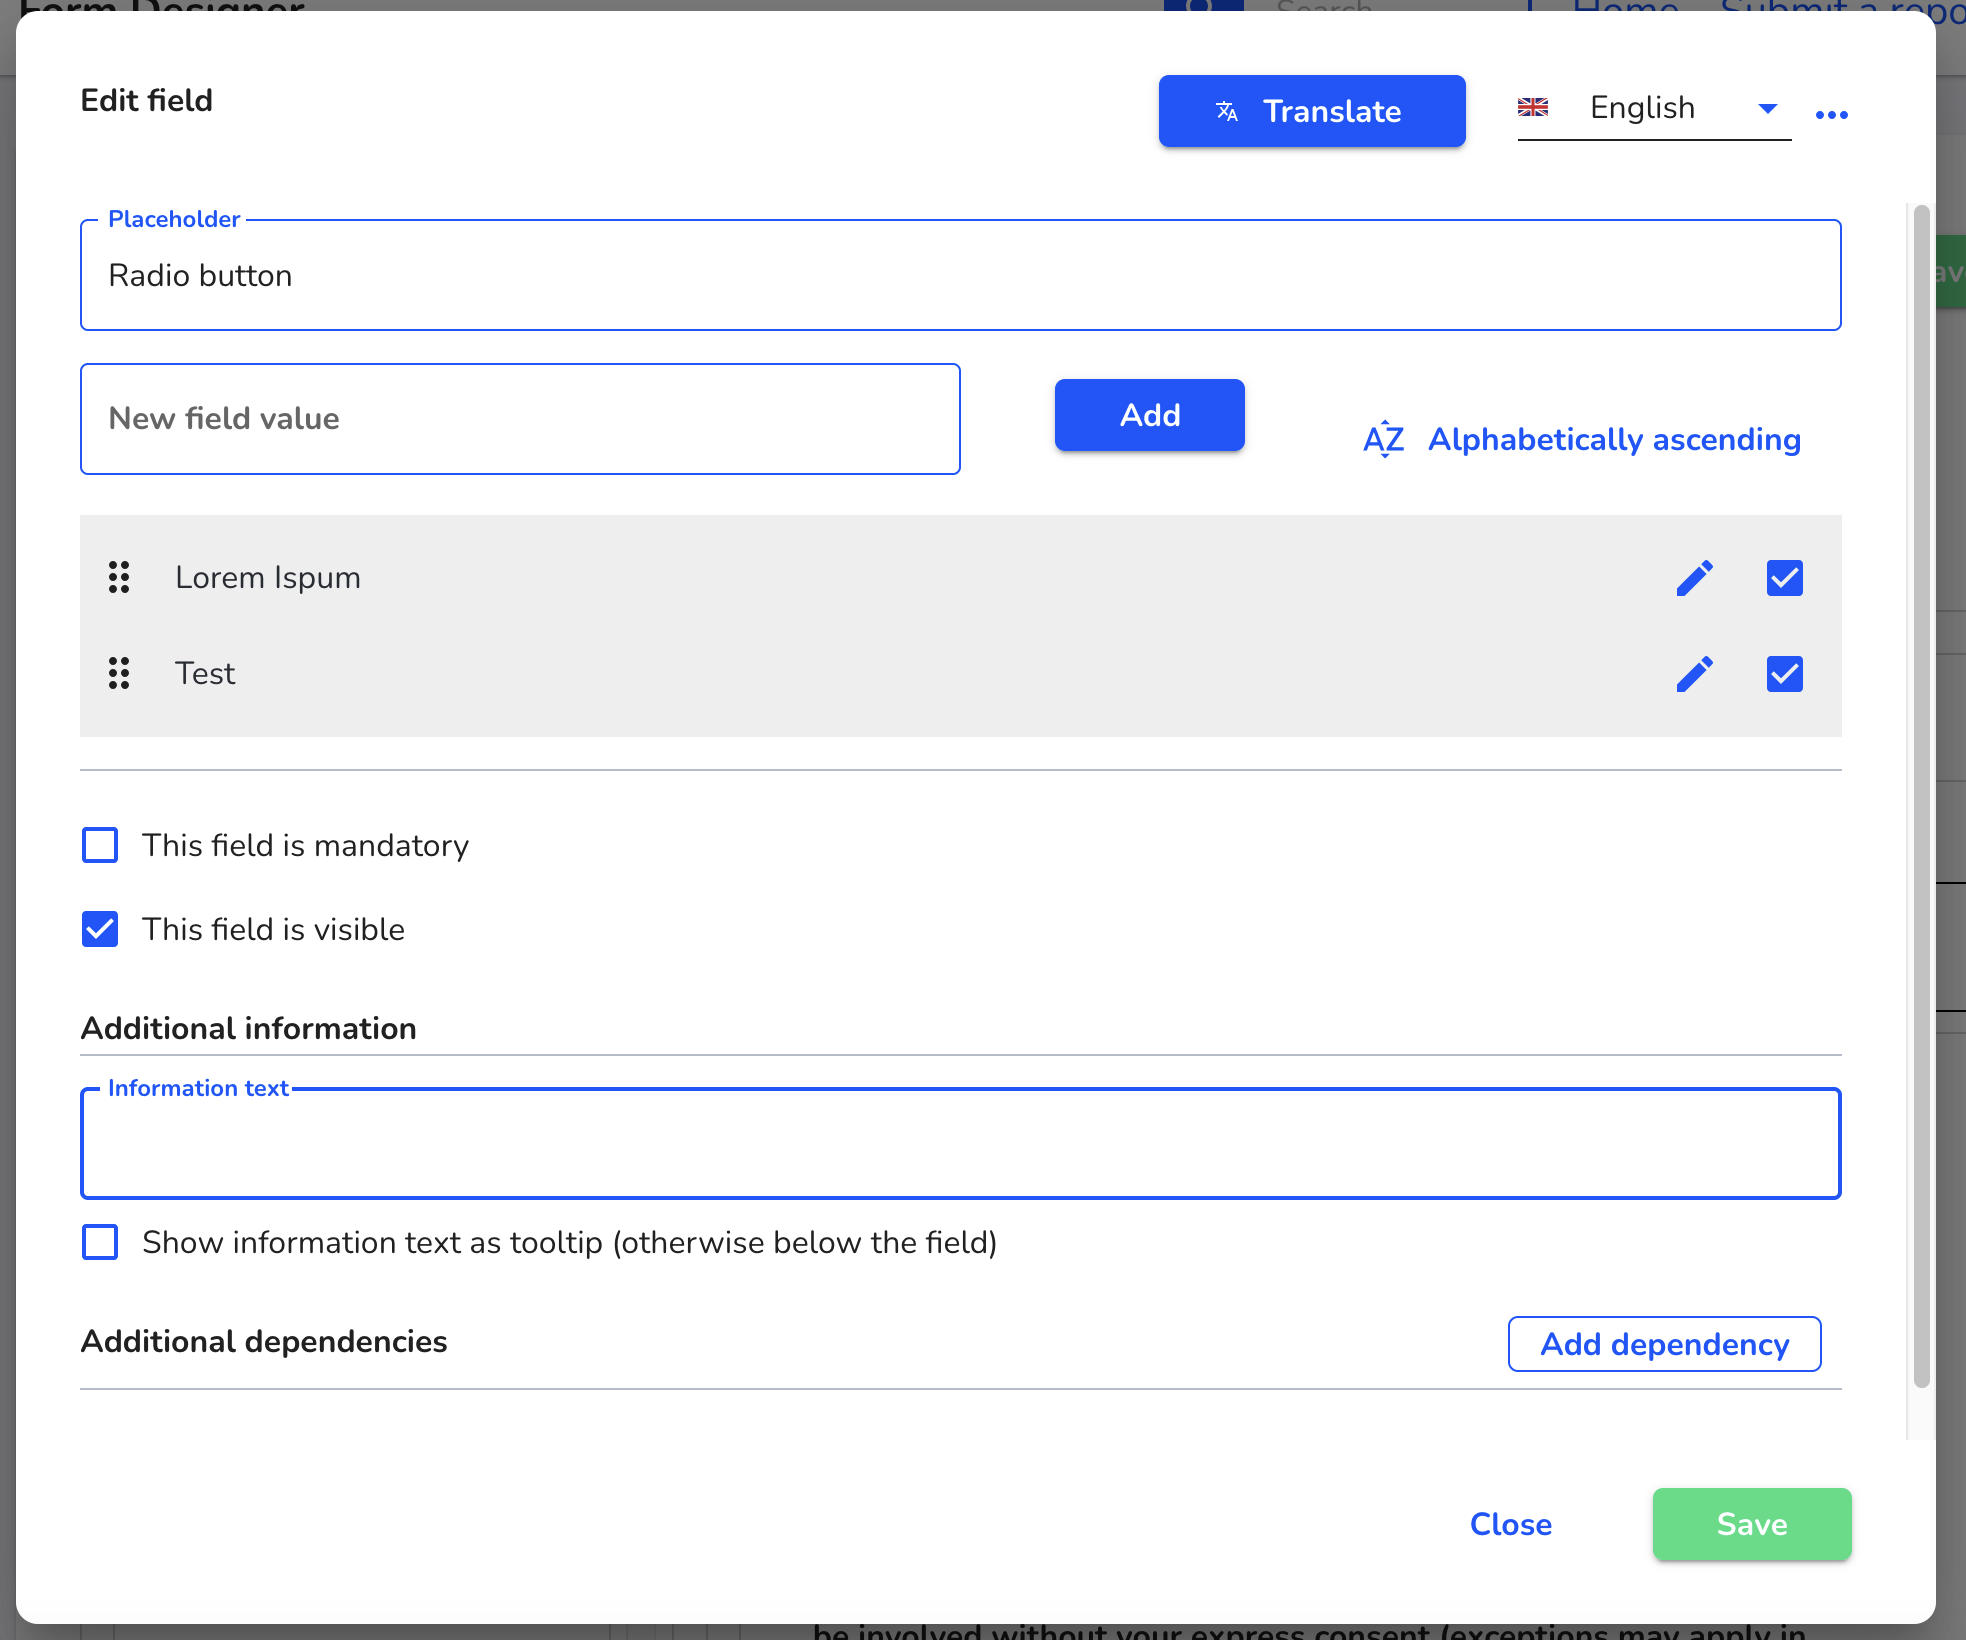
Task: Edit the Test value with pencil icon
Action: pos(1695,673)
